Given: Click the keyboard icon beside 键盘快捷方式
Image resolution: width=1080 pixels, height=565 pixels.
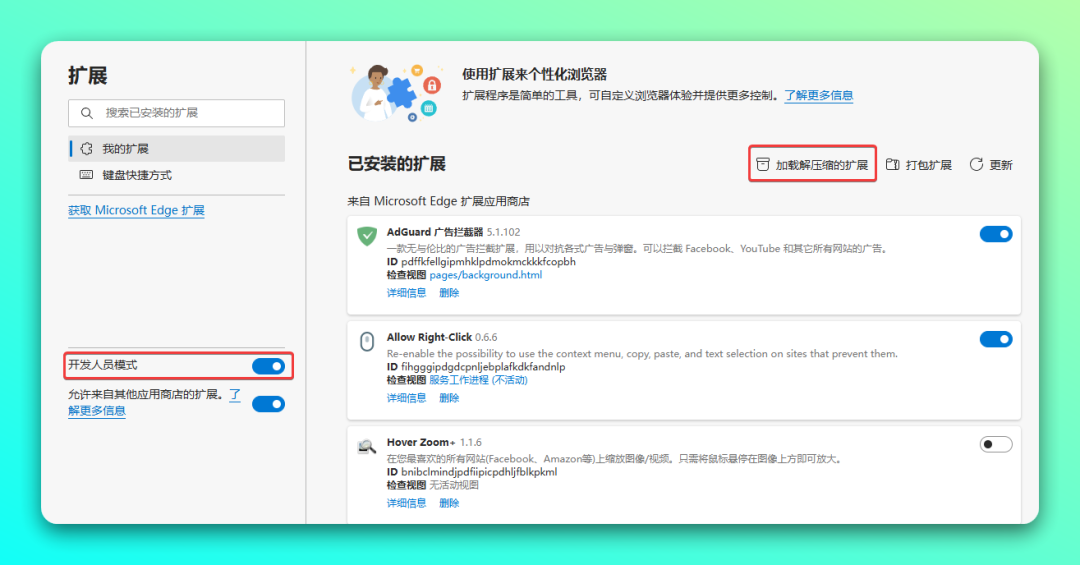Looking at the screenshot, I should (x=86, y=175).
